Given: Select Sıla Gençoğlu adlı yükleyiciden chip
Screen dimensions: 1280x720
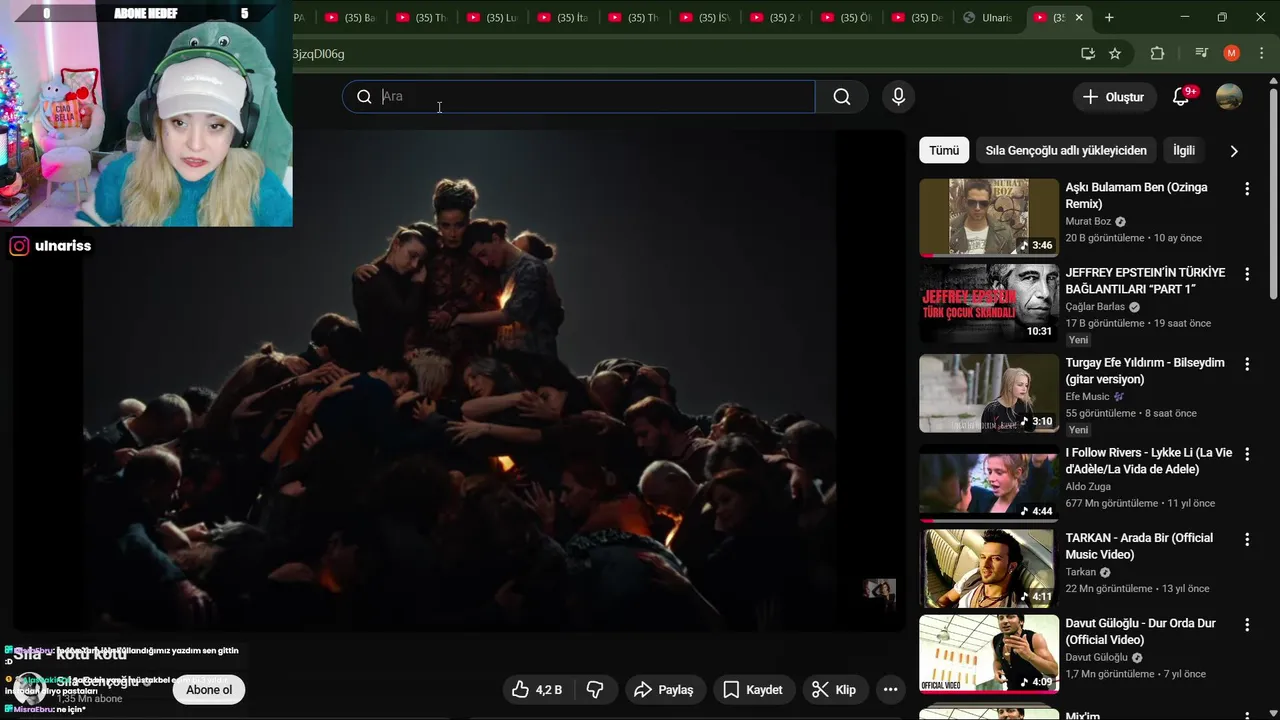Looking at the screenshot, I should point(1066,150).
